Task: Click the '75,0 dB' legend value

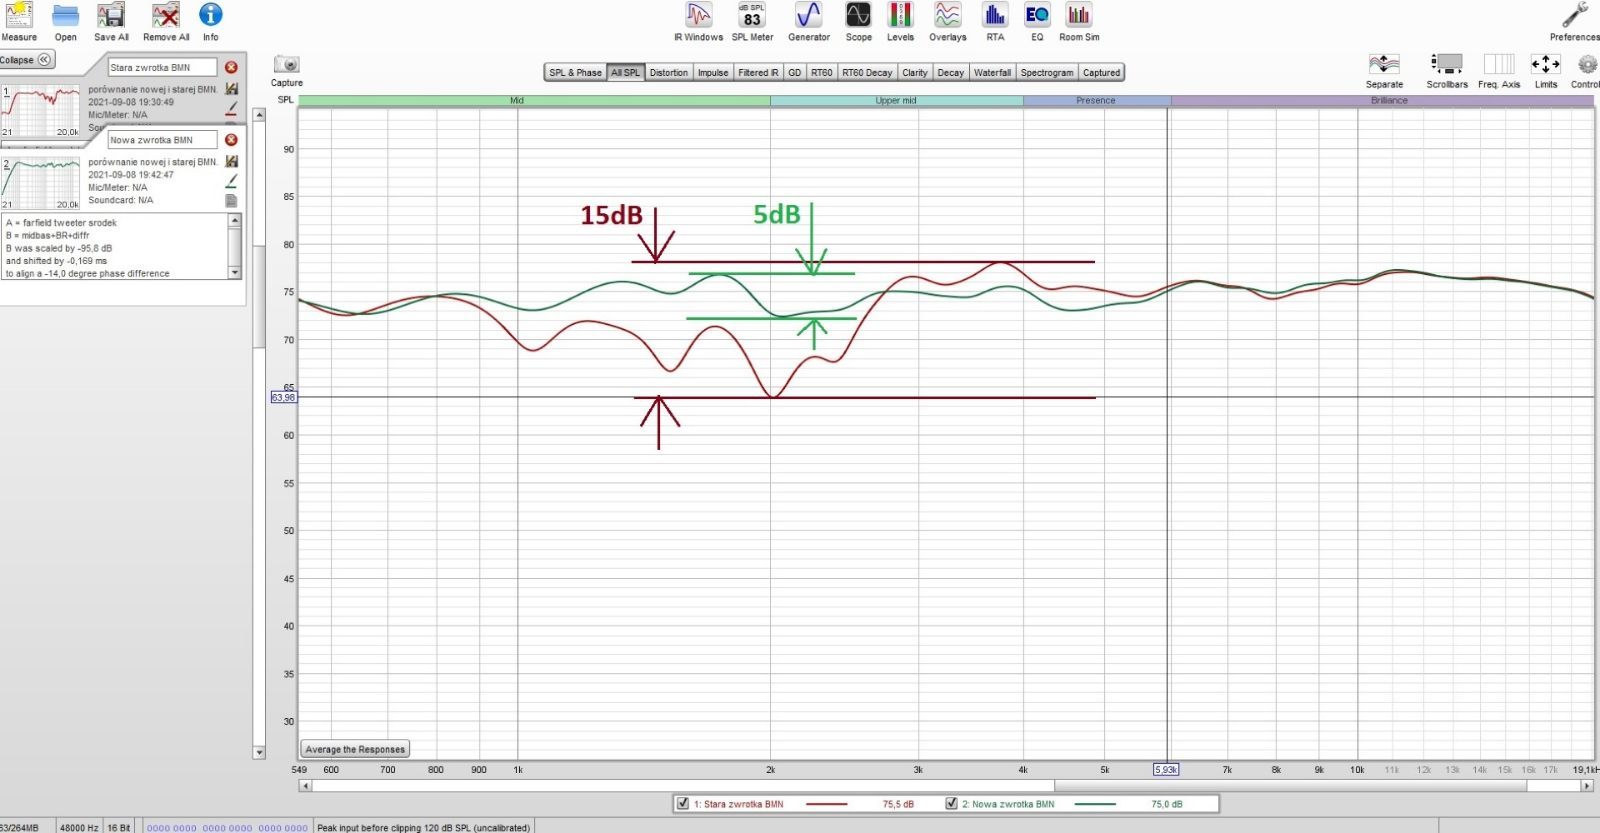Action: pos(1167,804)
